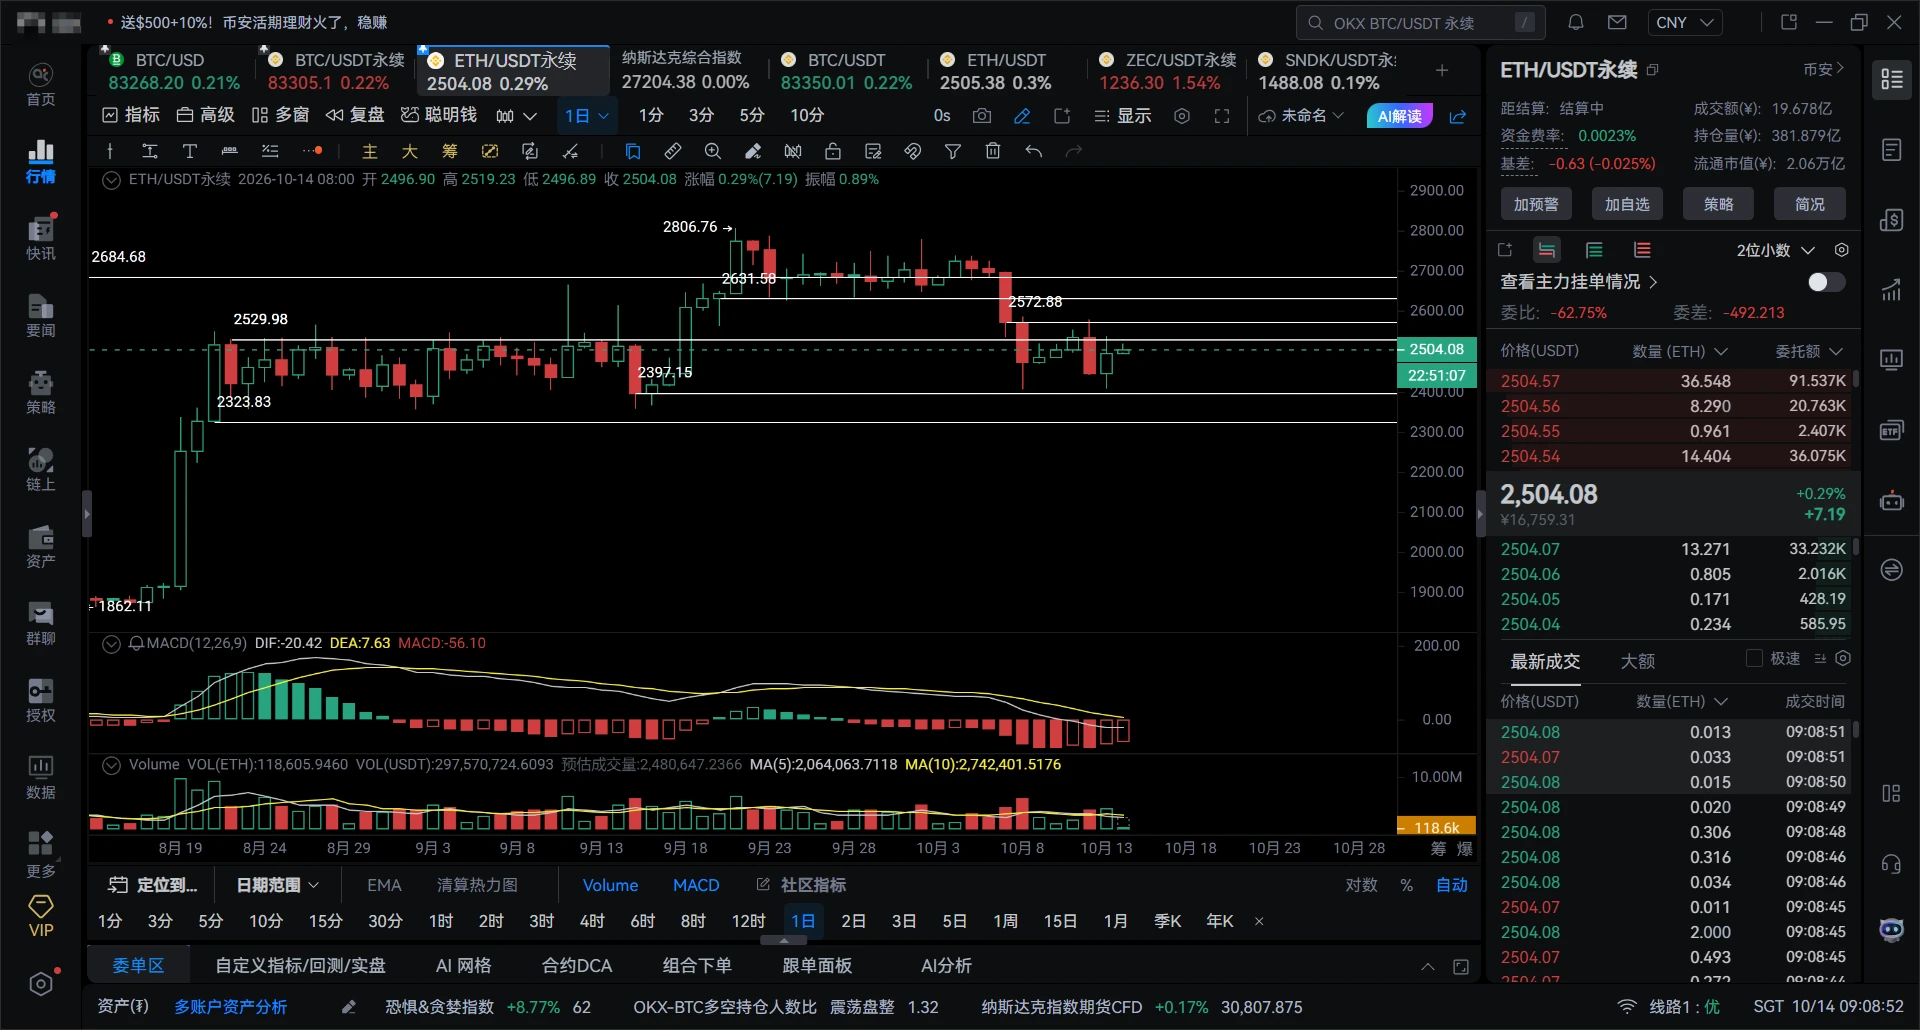
Task: Open the 快讯 news flash sidebar icon
Action: (x=41, y=238)
